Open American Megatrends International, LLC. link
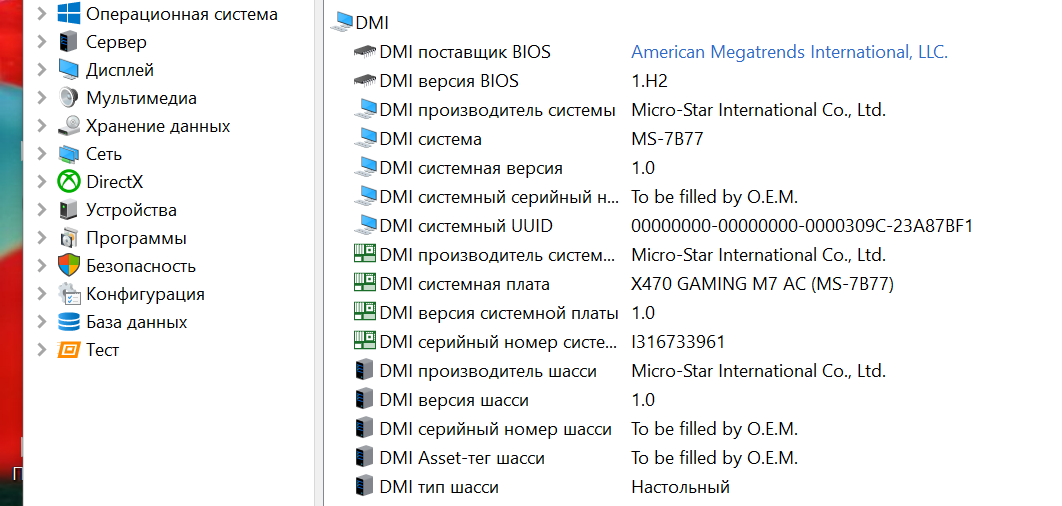The width and height of the screenshot is (1062, 506). [x=789, y=52]
